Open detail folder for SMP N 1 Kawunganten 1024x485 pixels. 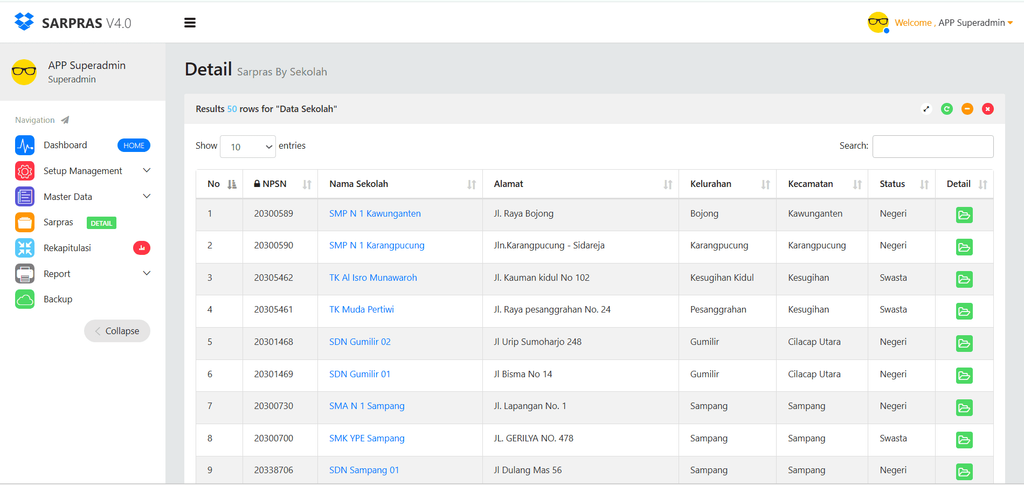[x=964, y=215]
